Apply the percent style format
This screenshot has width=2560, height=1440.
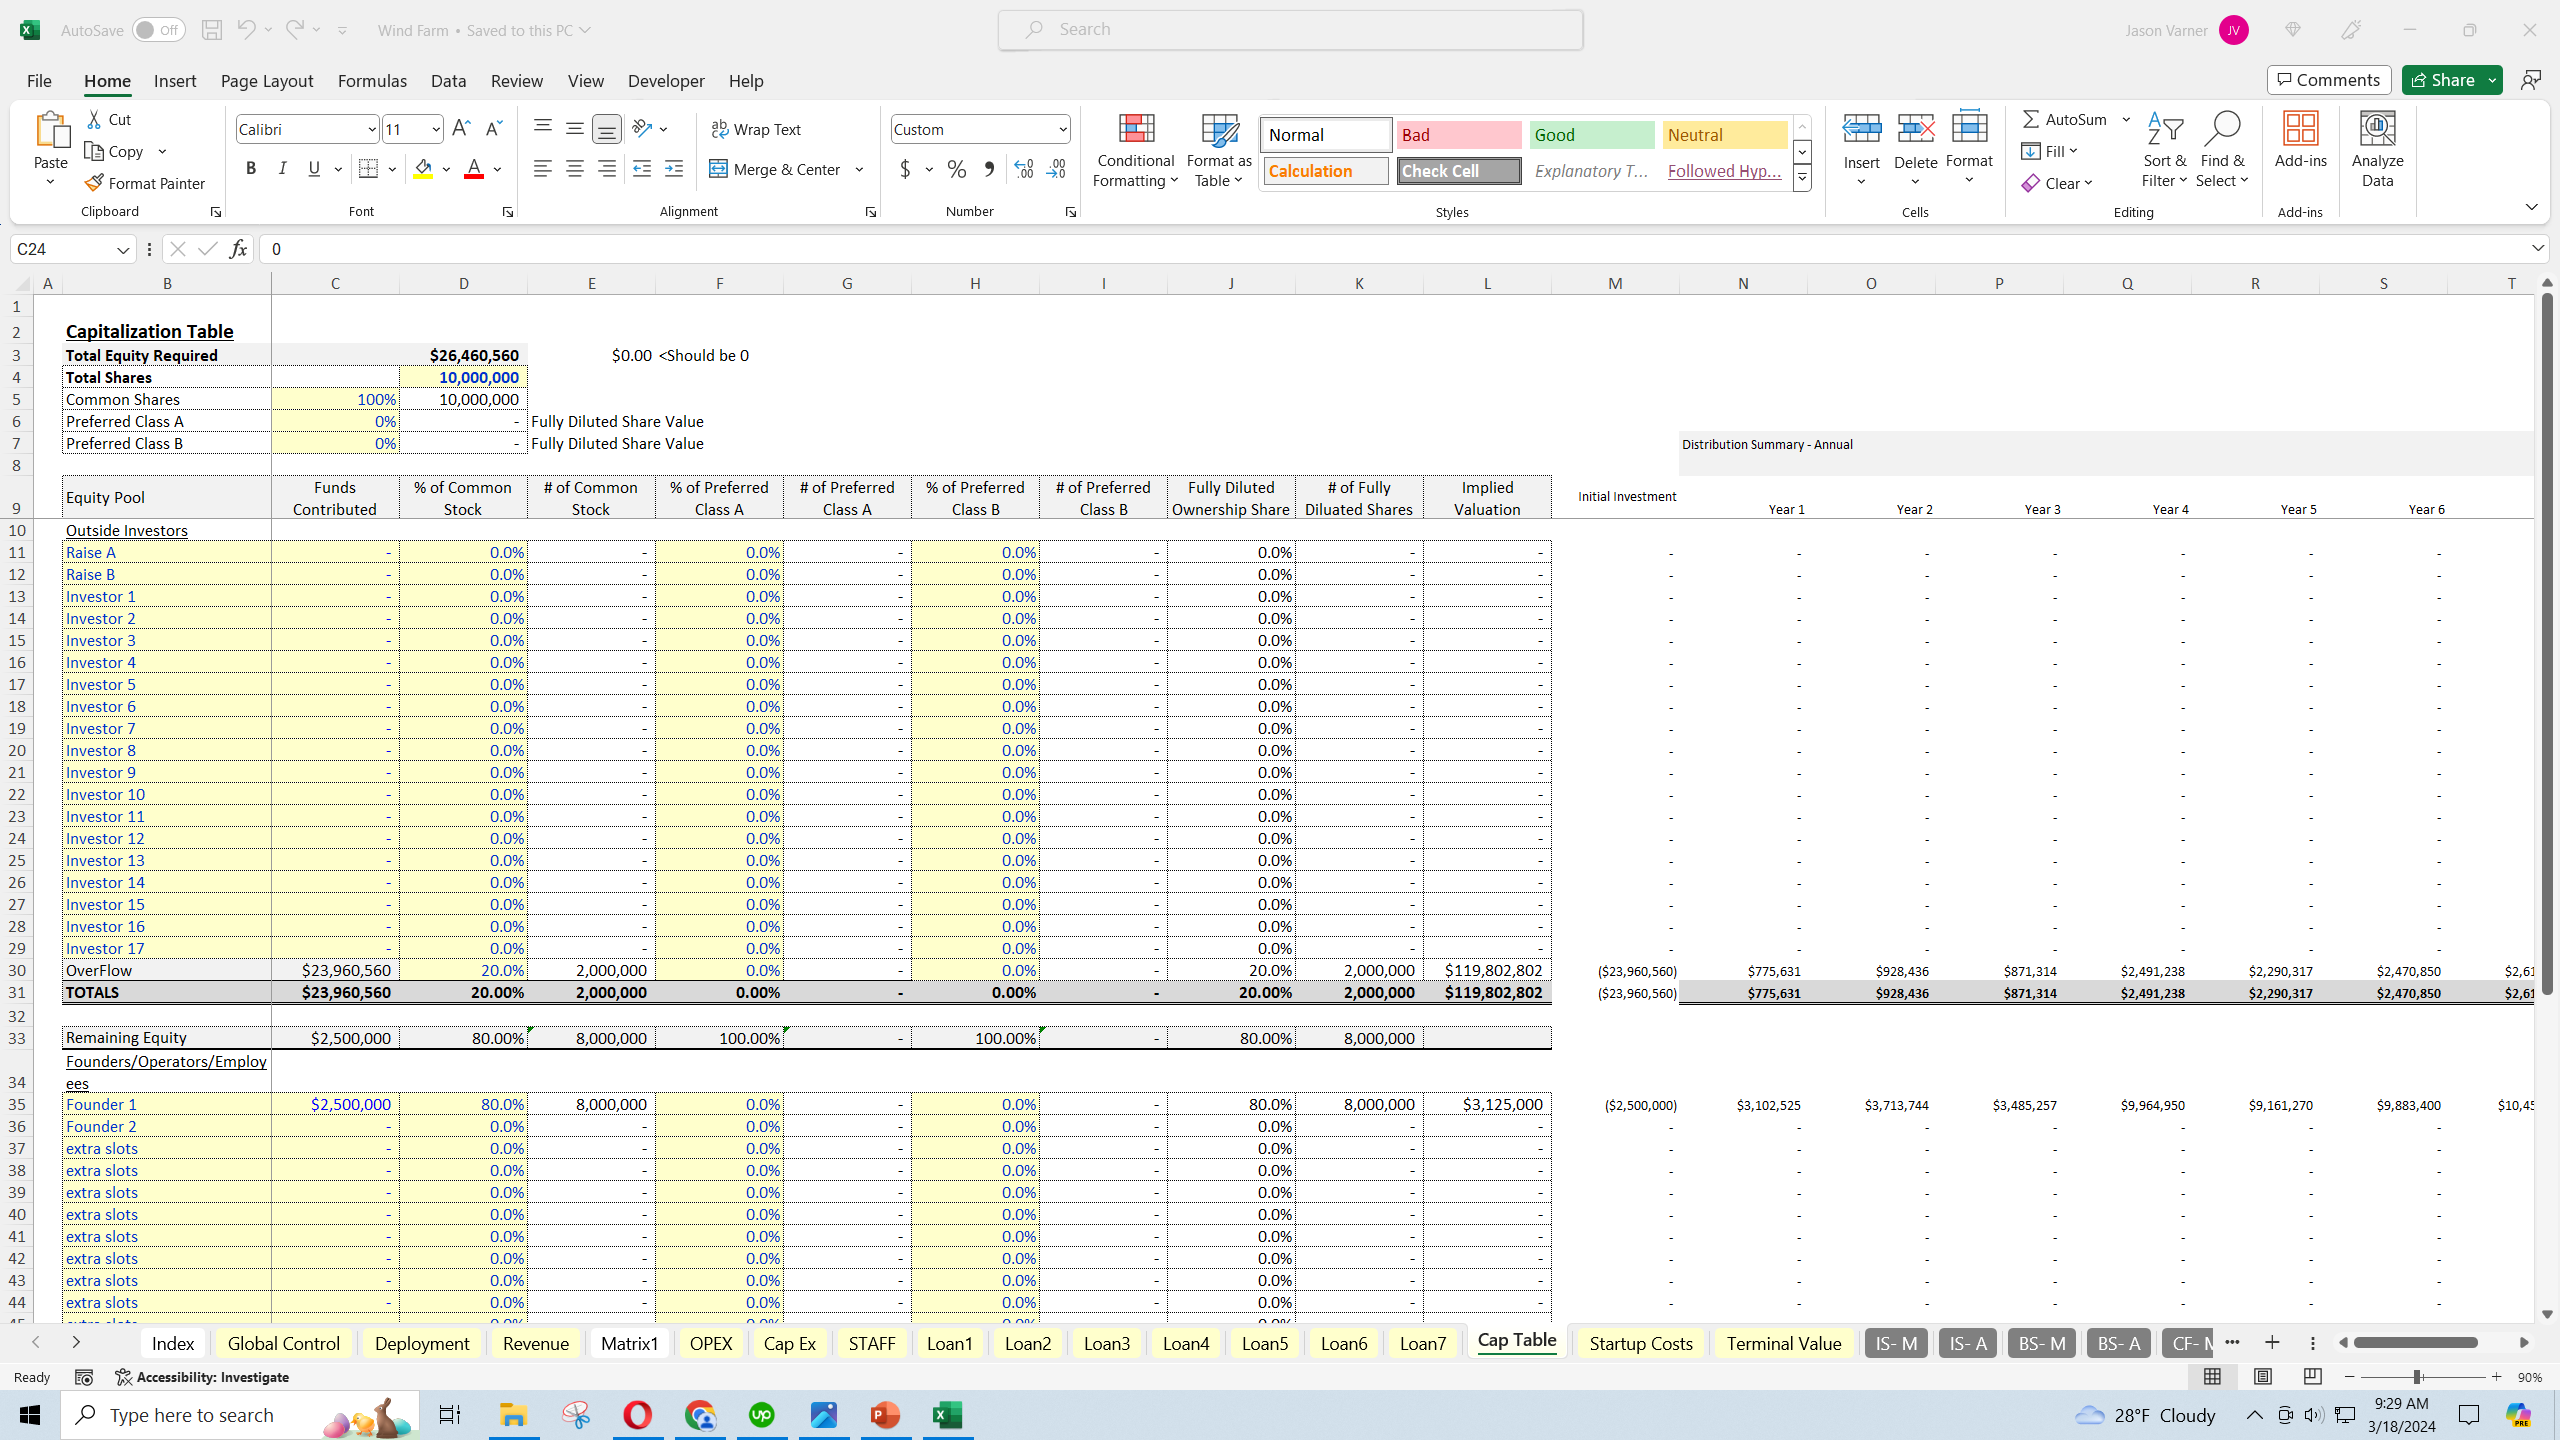coord(957,169)
